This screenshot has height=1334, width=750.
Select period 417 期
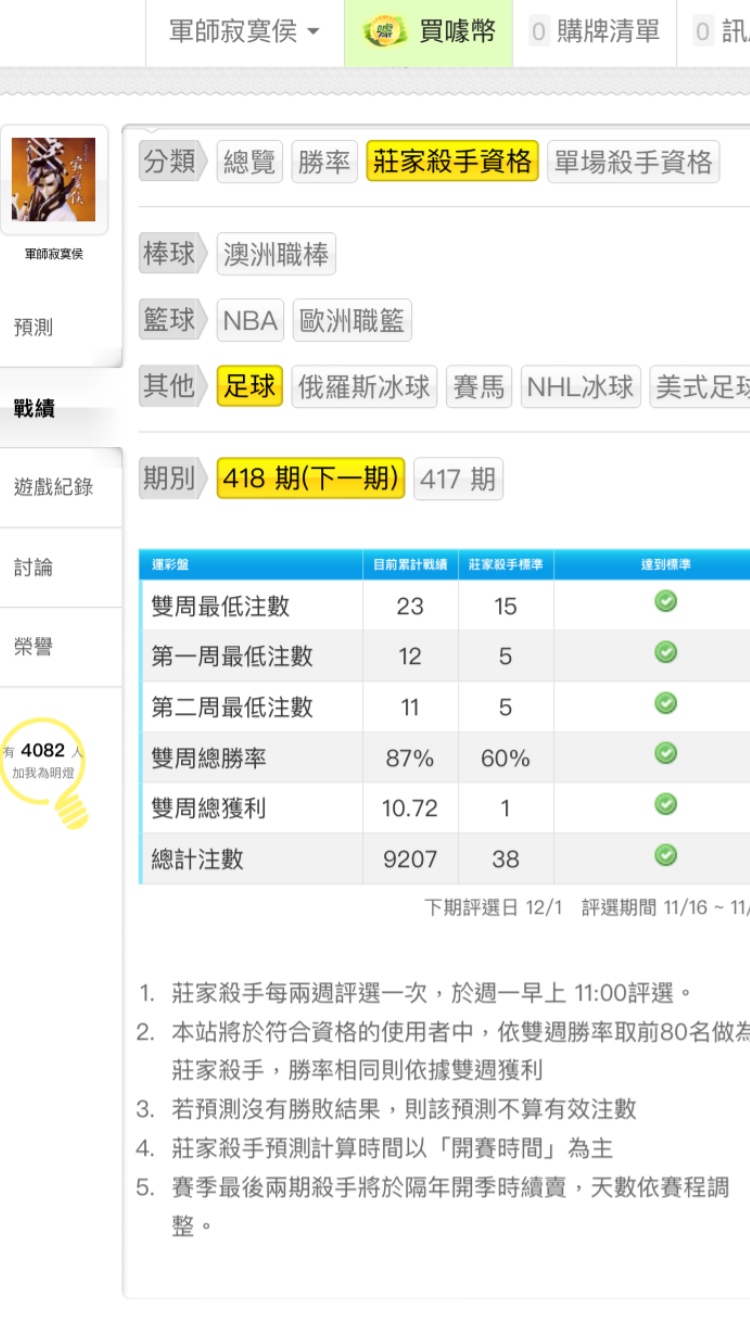pos(458,478)
